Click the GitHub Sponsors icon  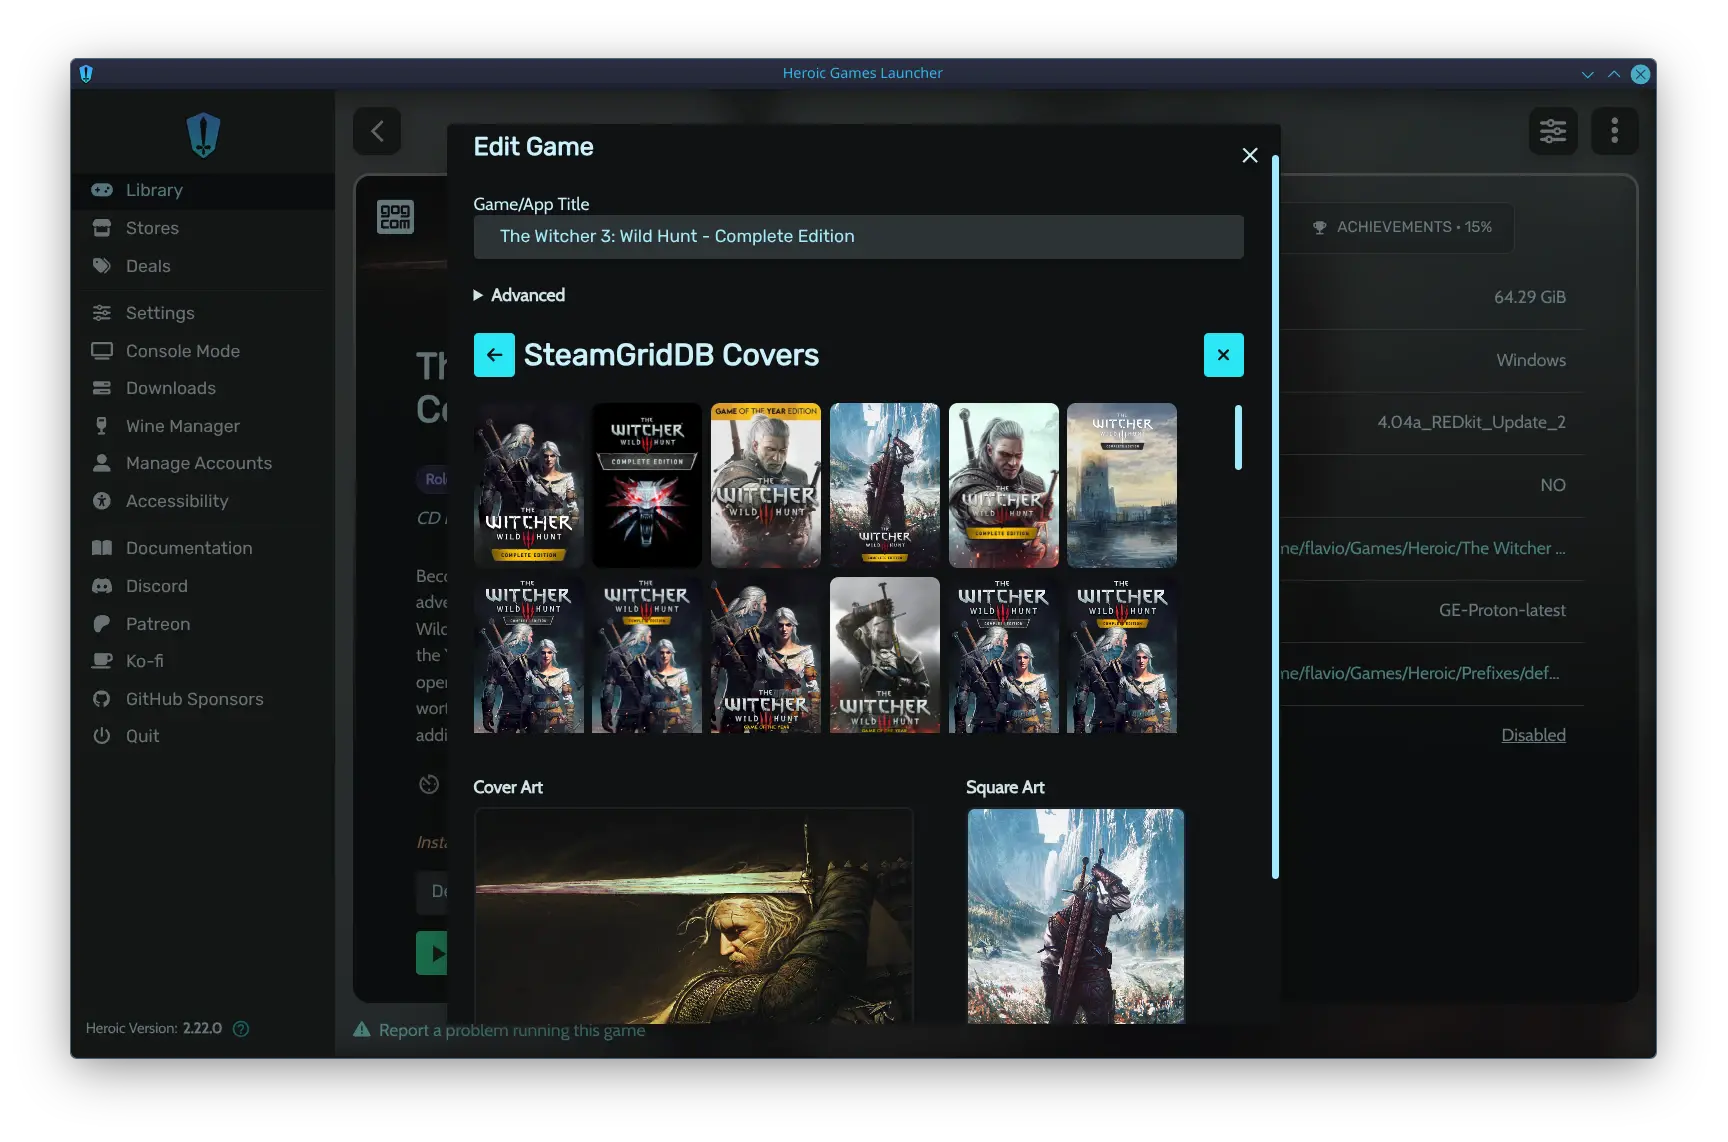[102, 699]
